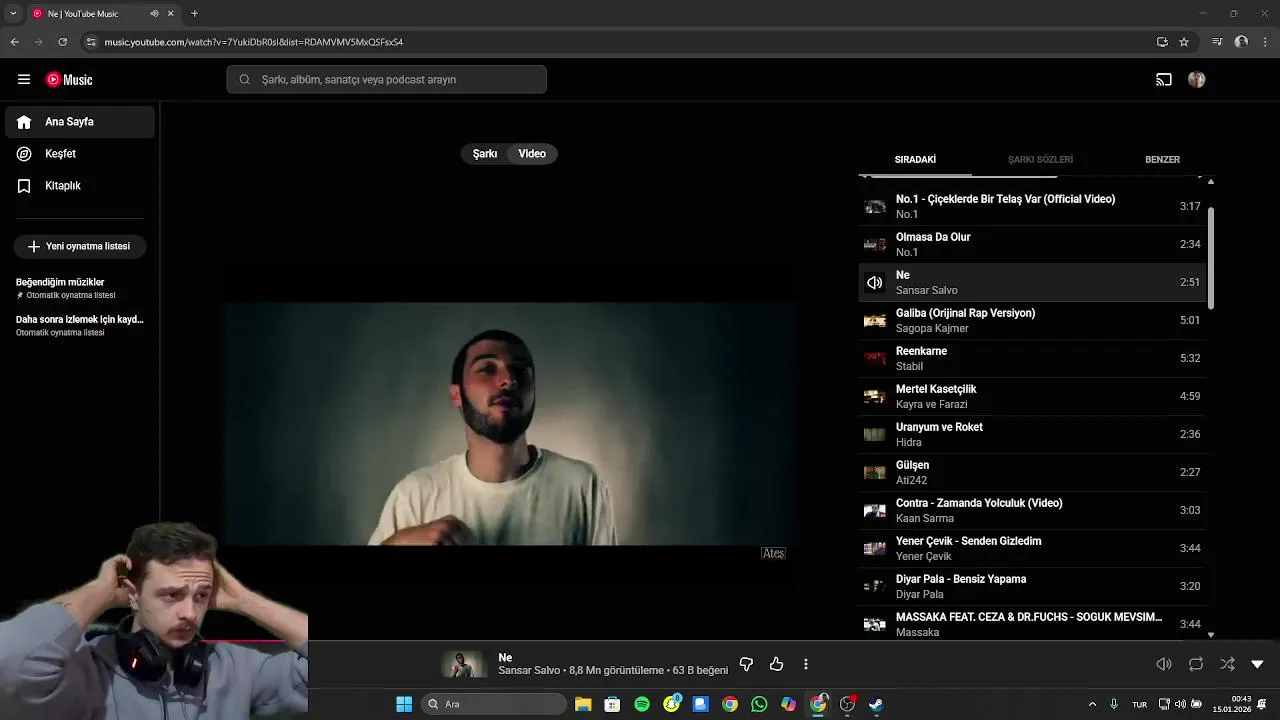
Task: Collapse the player page with arrow
Action: [1258, 664]
